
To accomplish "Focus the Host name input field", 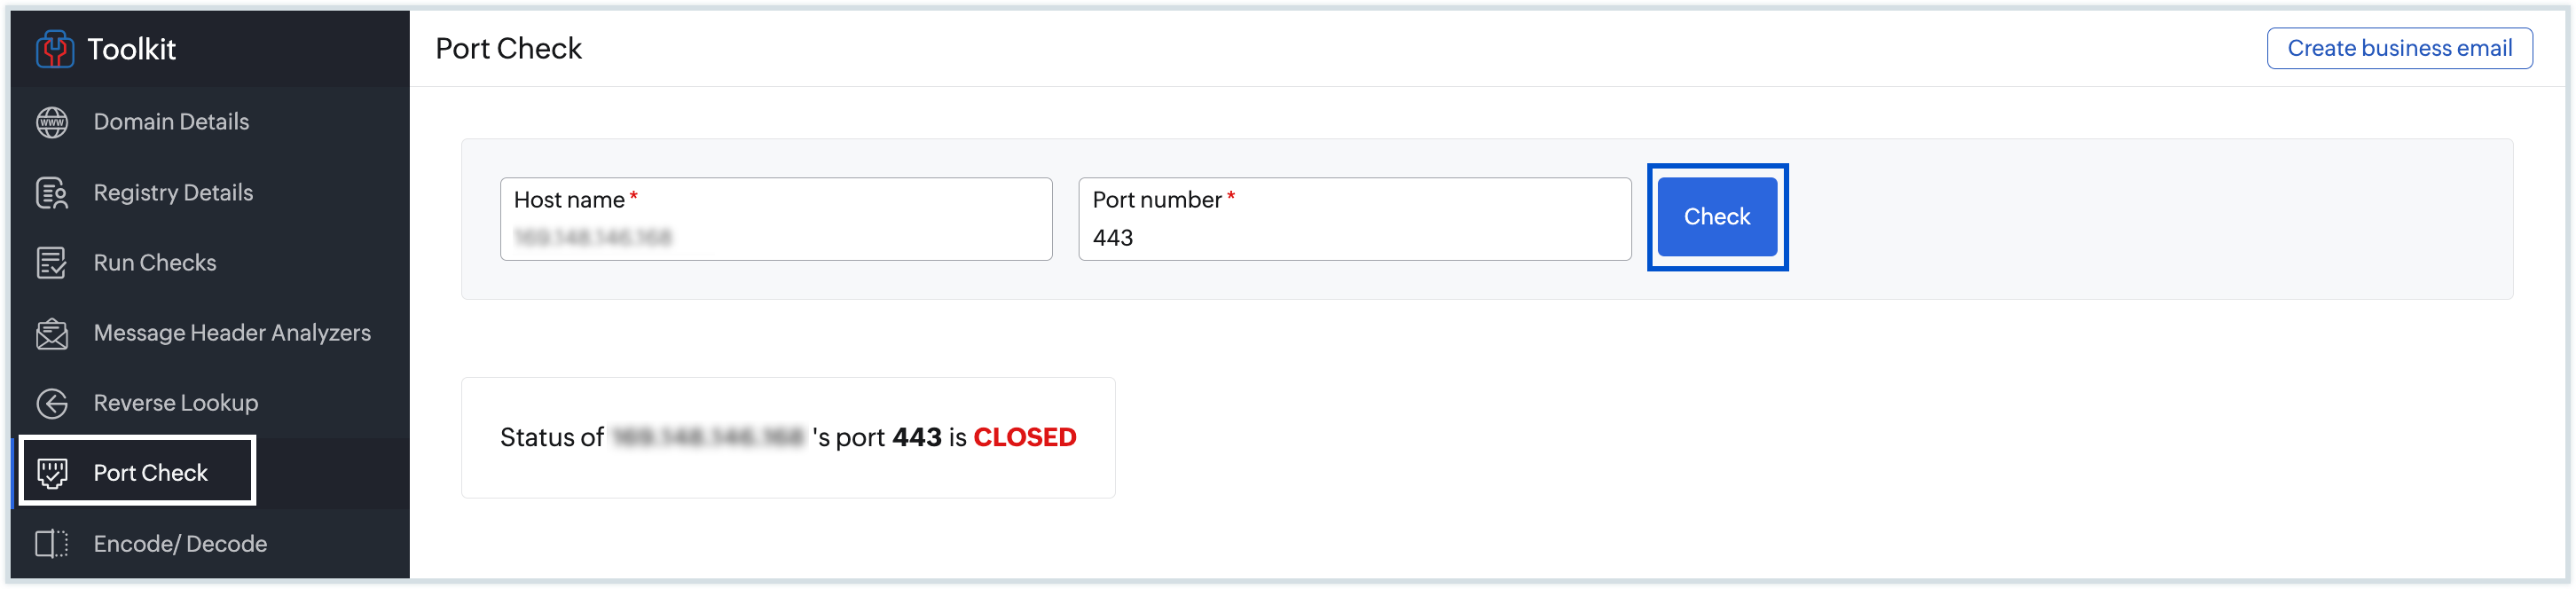I will click(x=776, y=236).
